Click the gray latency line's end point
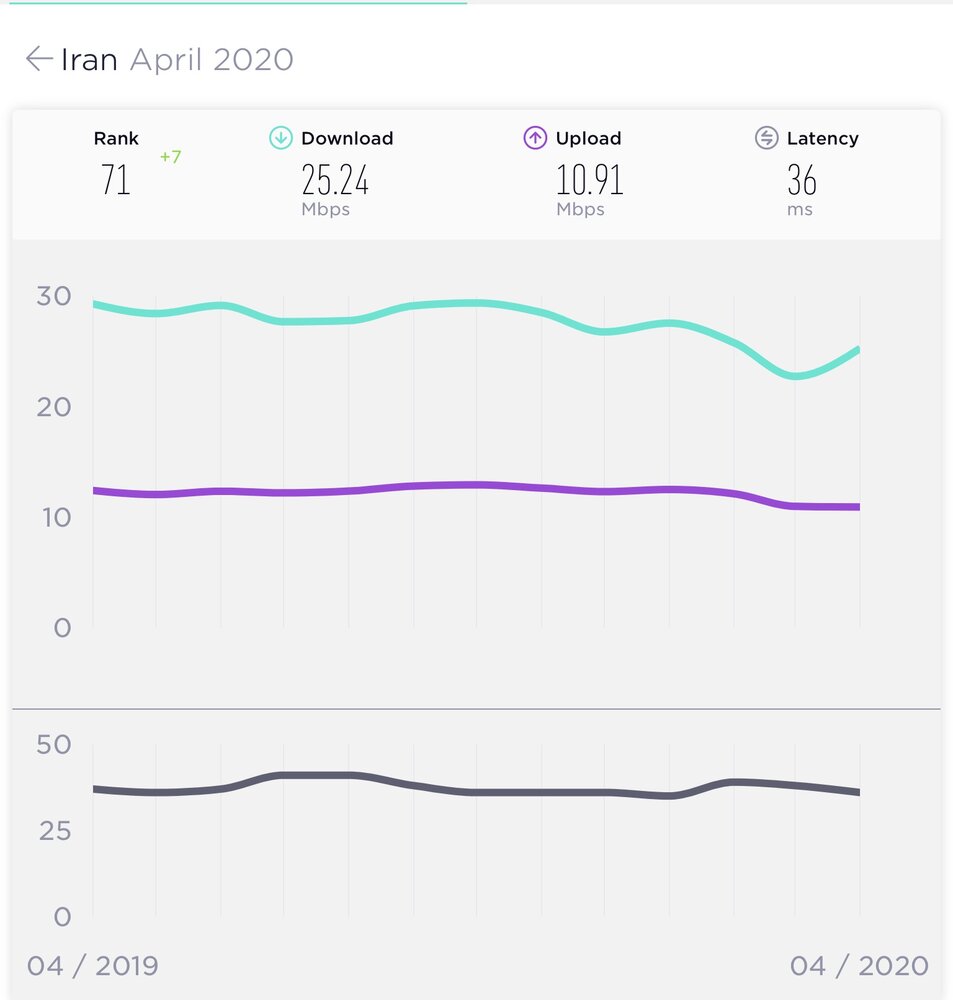 [859, 792]
